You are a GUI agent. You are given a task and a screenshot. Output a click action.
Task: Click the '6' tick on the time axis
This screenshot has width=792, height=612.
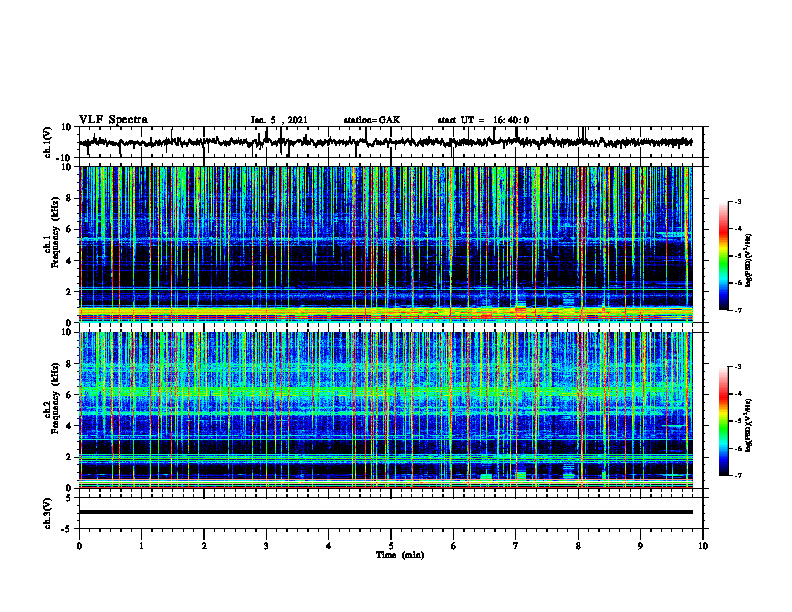[454, 546]
